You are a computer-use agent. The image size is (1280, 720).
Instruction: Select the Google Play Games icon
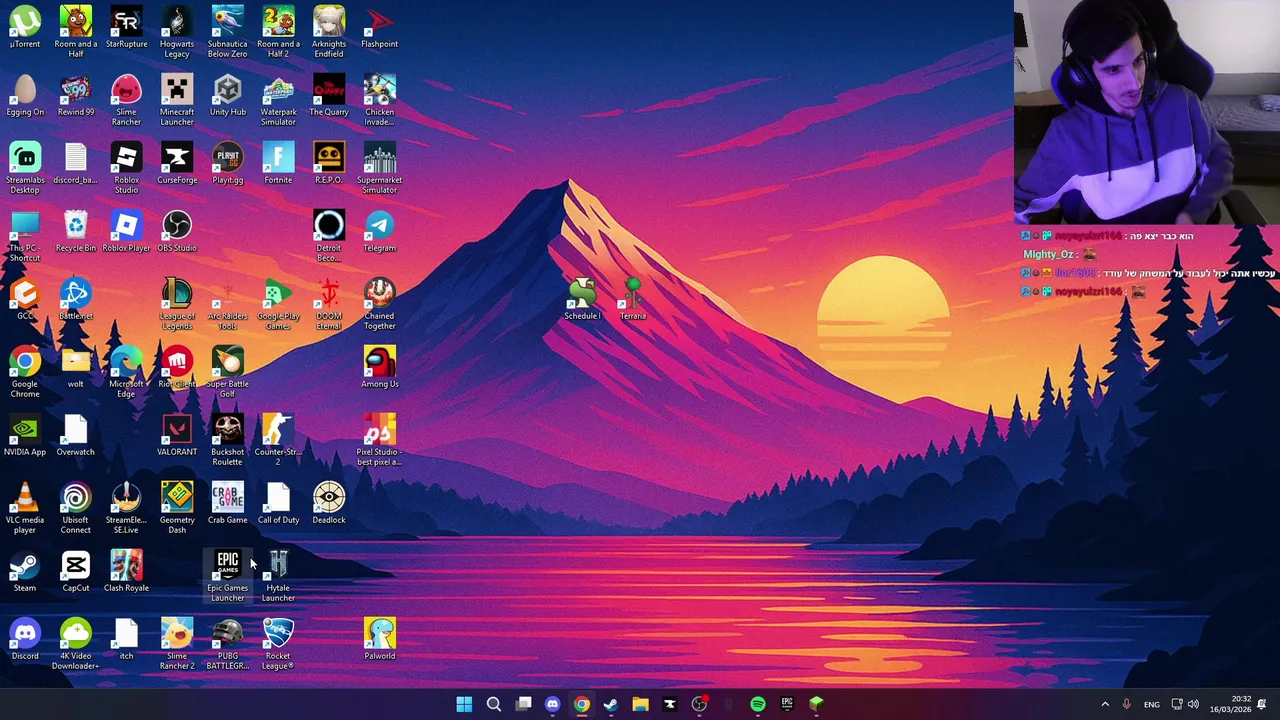click(x=278, y=304)
